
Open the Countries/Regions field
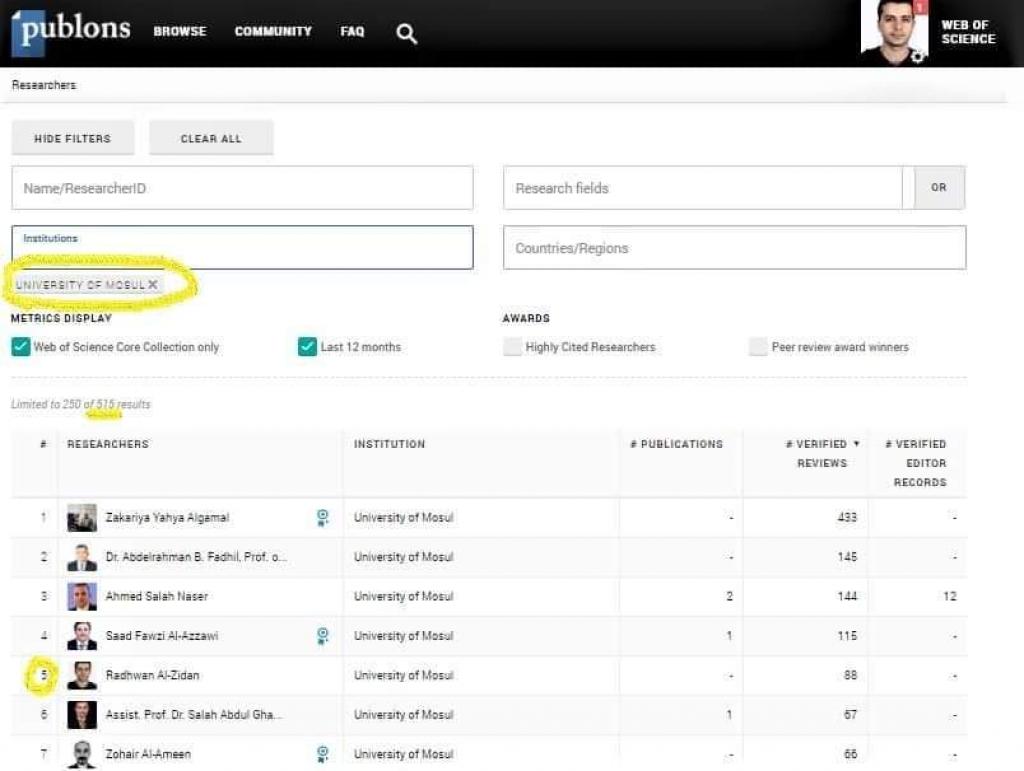tap(734, 248)
